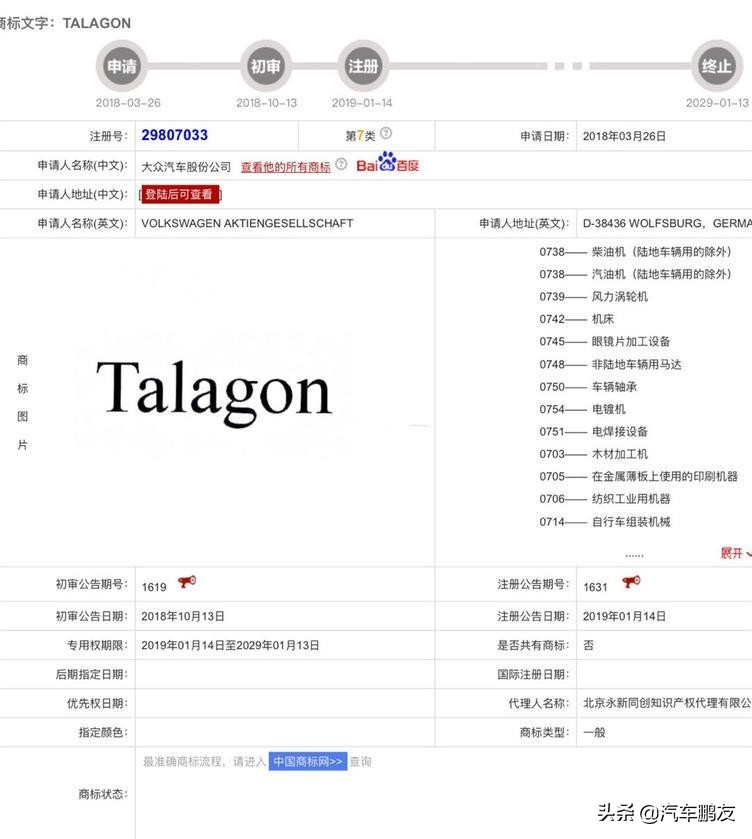Click the Baidu logo search icon
Screen dimensions: 752x839
(388, 162)
